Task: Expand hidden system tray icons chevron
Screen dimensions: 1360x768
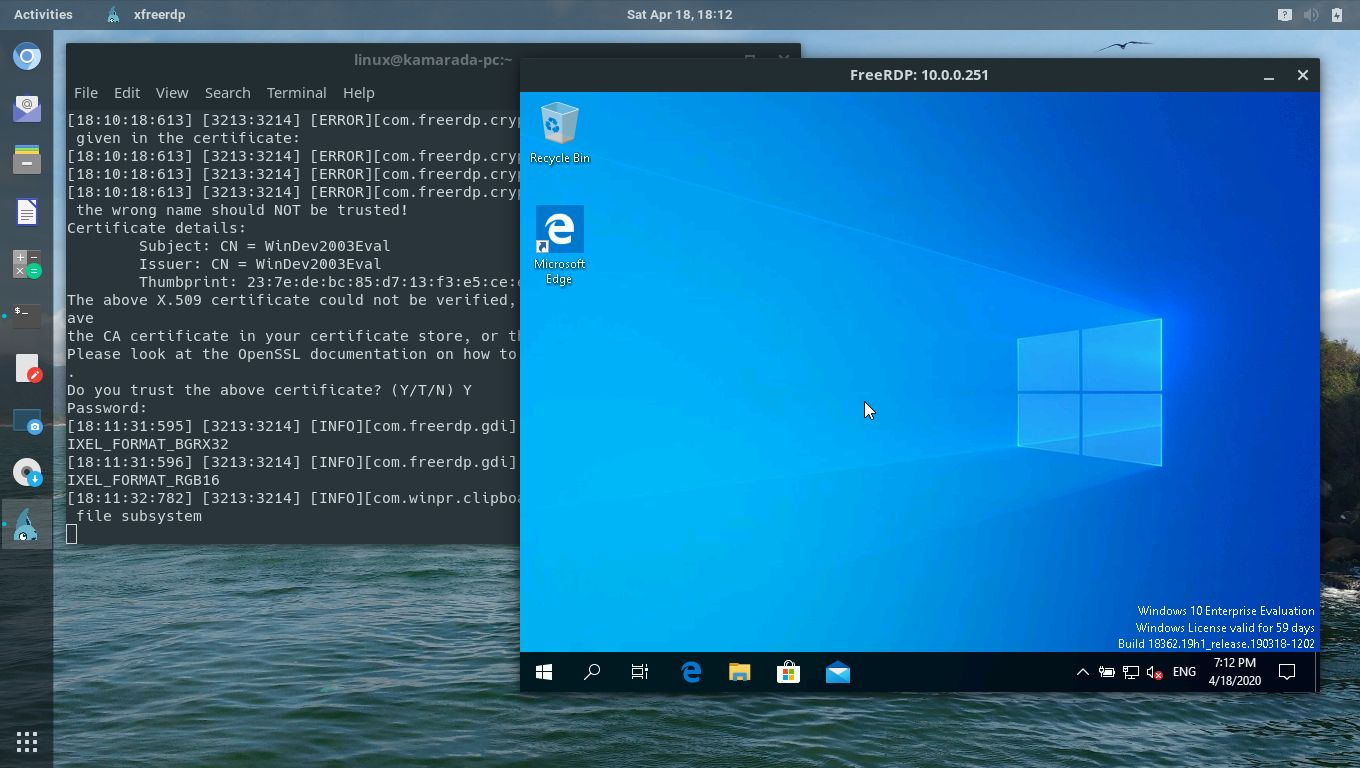Action: click(x=1083, y=671)
